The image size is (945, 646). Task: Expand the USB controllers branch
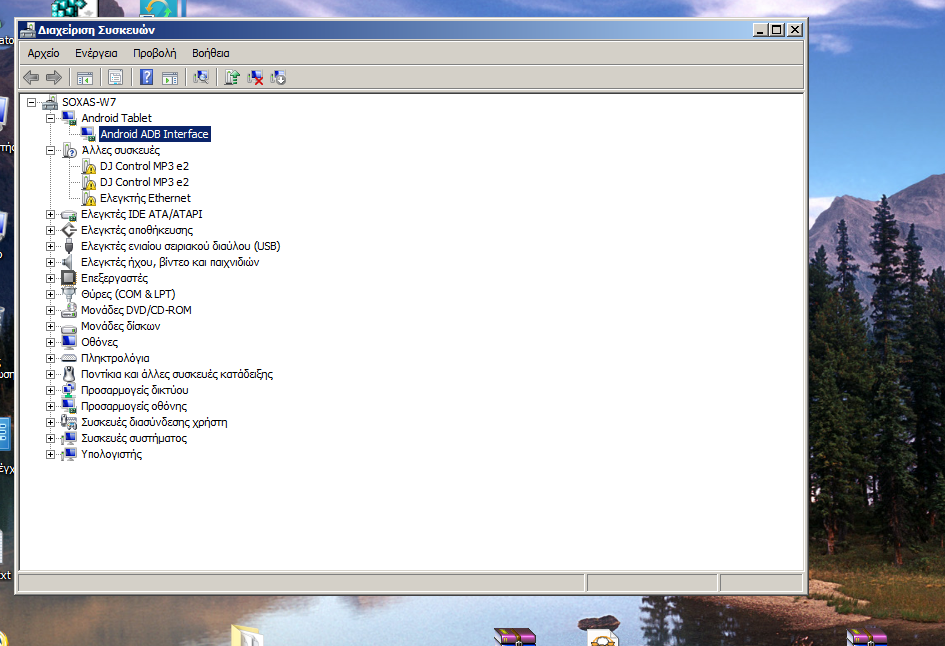point(51,246)
